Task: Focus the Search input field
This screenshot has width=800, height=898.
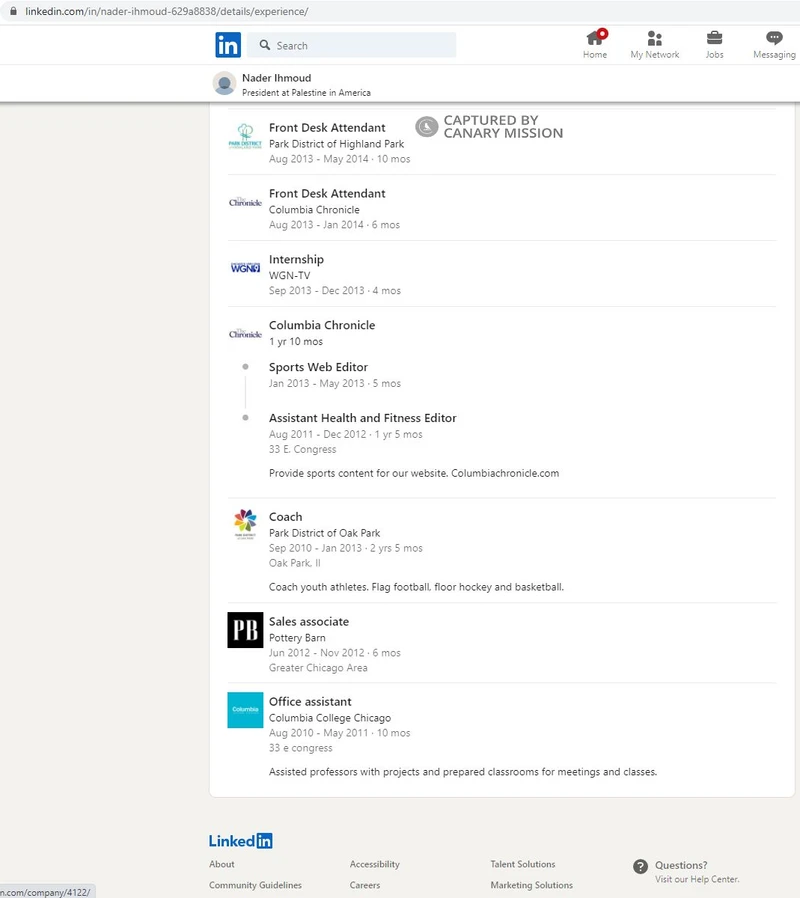Action: [352, 45]
